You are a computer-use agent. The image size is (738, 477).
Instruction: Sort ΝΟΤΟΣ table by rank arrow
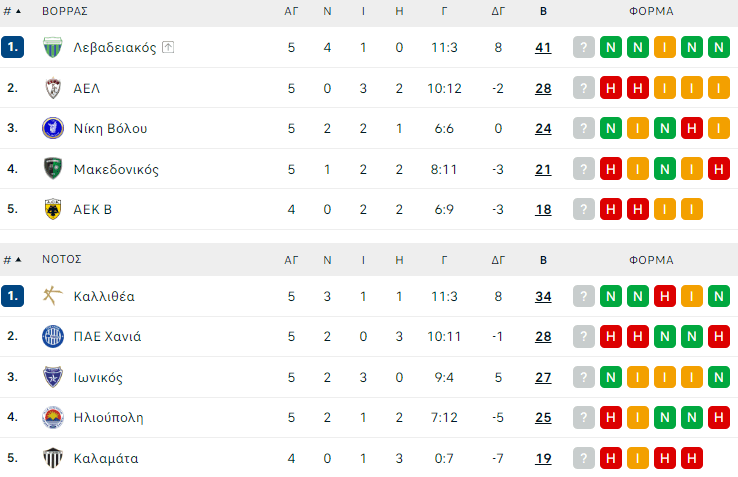pos(18,260)
